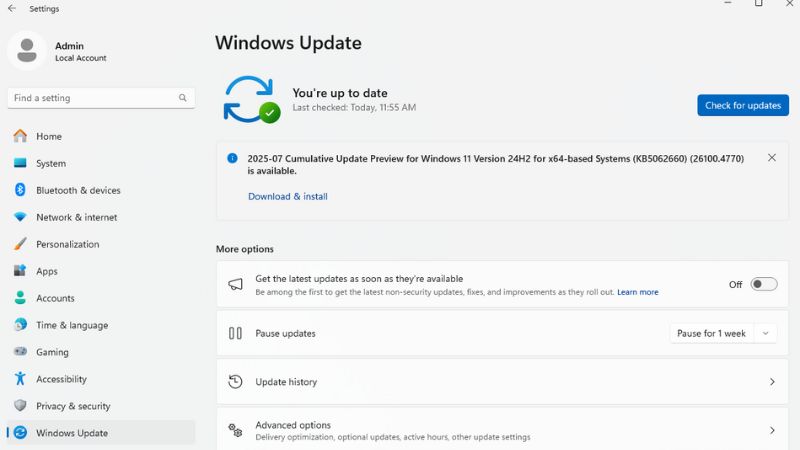Dismiss the cumulative update preview notice
800x450 pixels.
[x=772, y=158]
